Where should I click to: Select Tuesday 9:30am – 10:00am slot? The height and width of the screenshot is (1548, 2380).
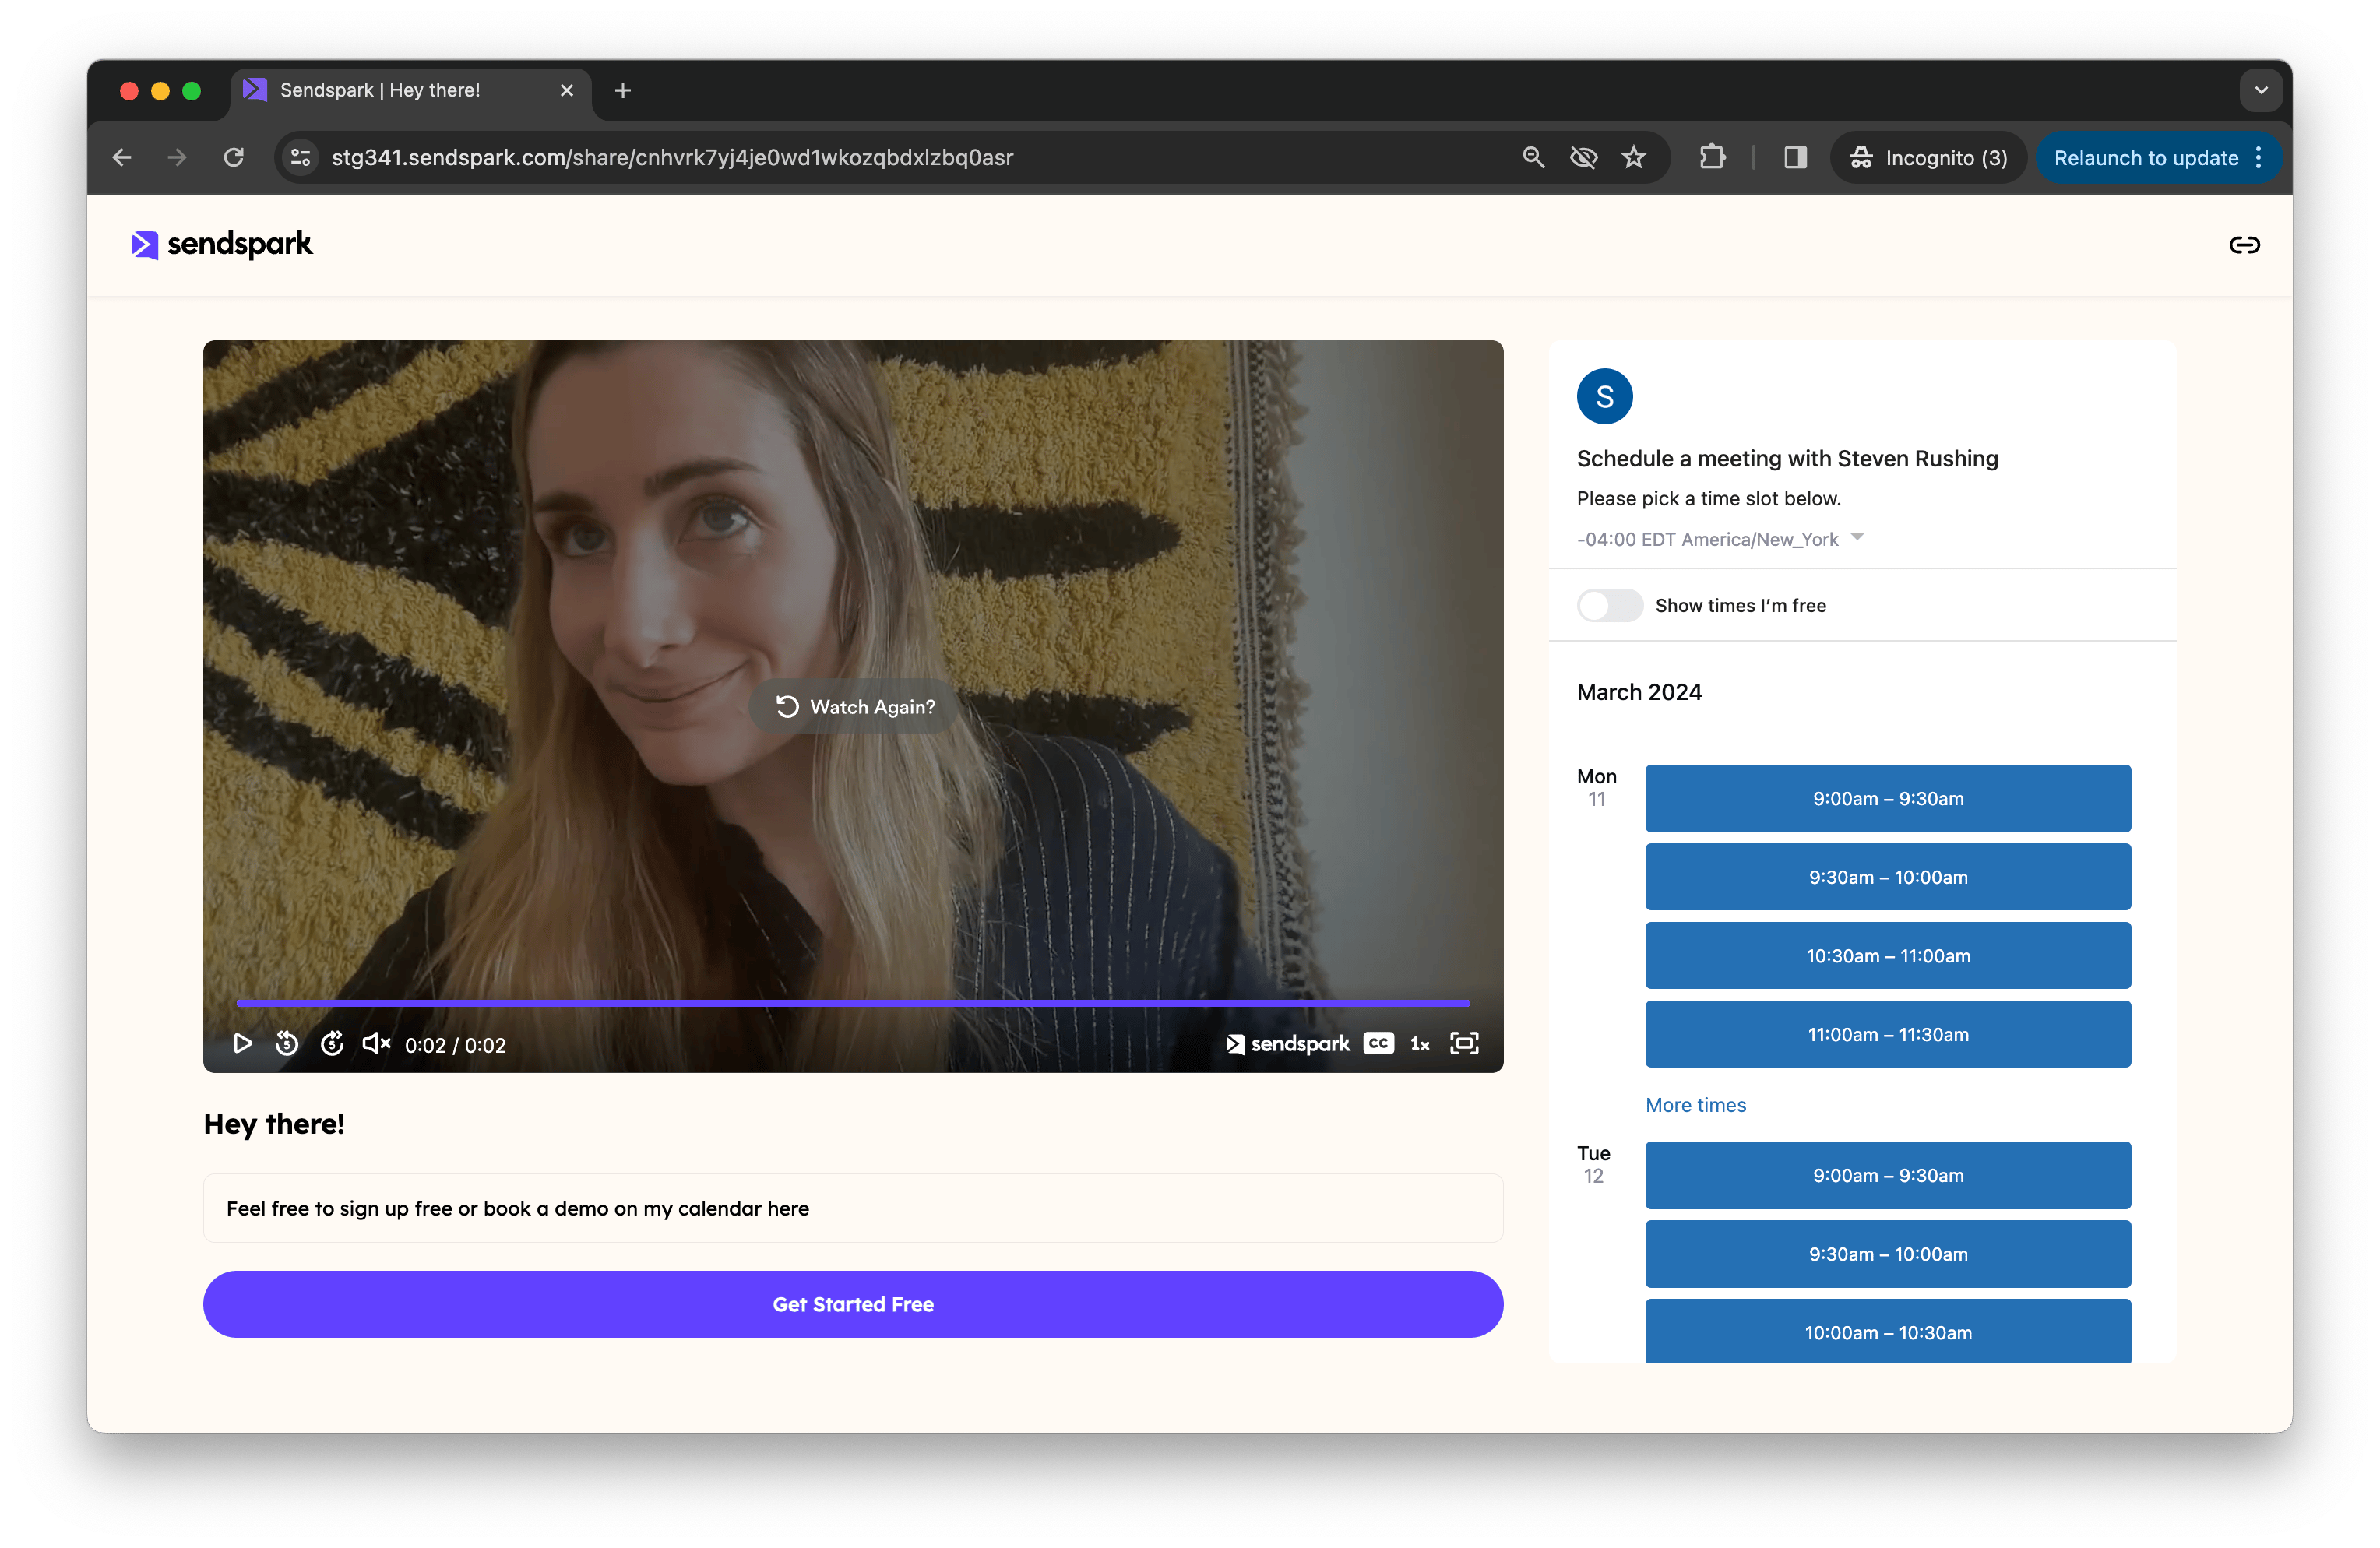(1888, 1254)
